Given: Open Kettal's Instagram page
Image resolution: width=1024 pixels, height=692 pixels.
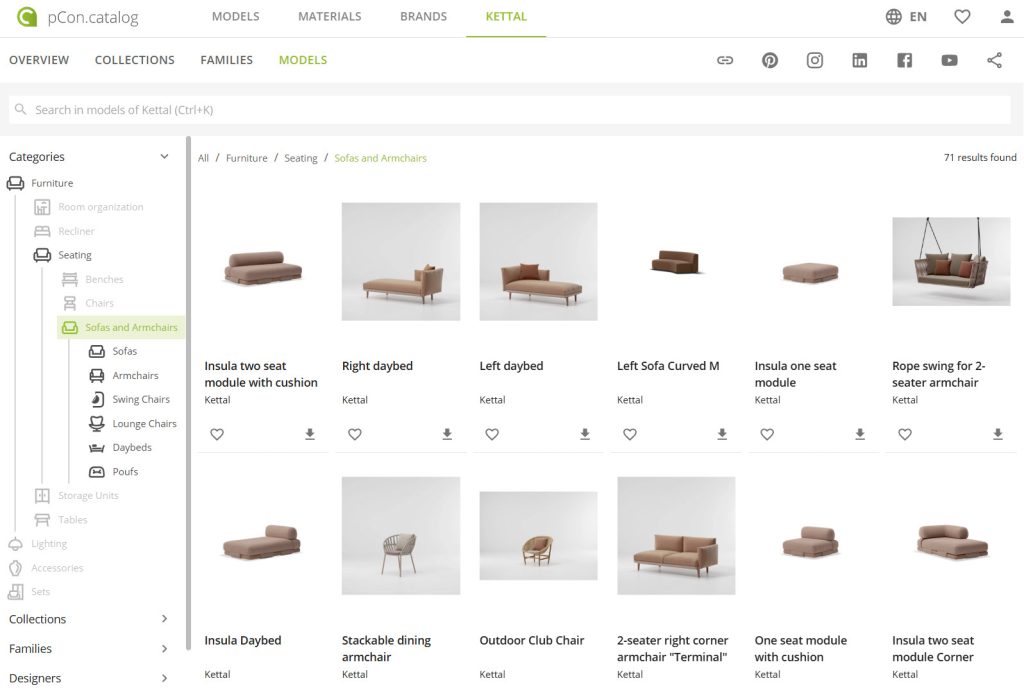Looking at the screenshot, I should click(814, 60).
